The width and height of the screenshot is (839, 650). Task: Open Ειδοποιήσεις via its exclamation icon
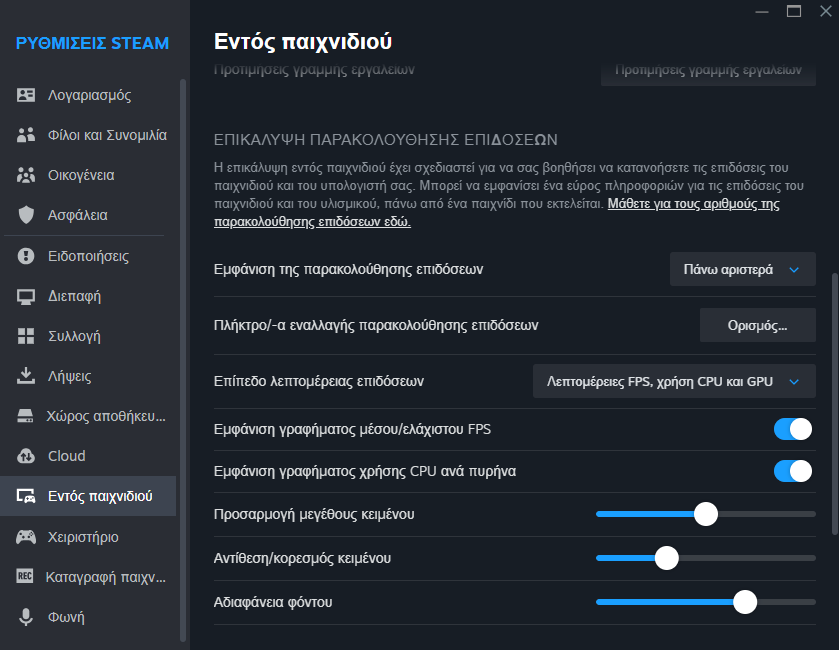click(x=27, y=256)
